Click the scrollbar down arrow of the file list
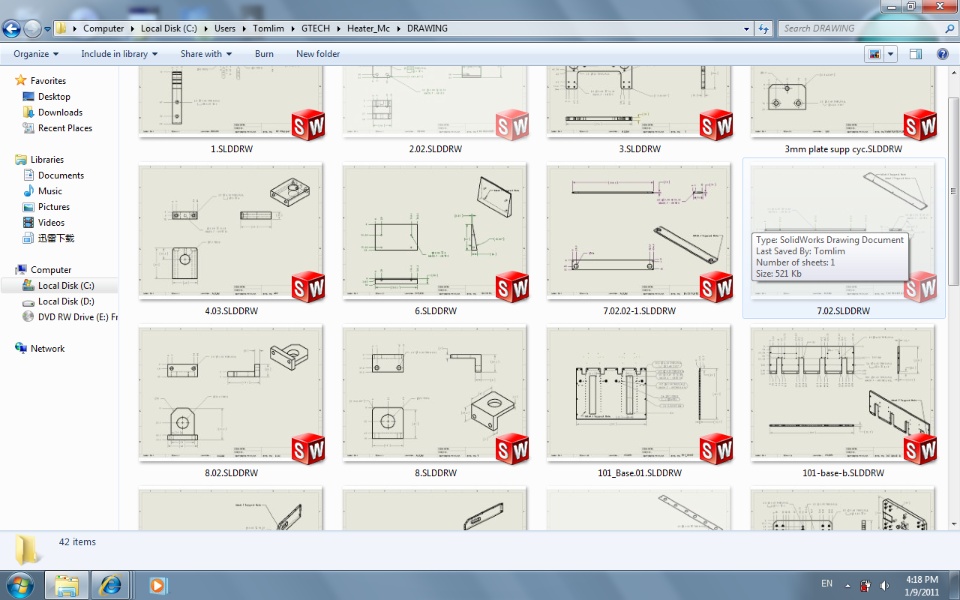This screenshot has height=600, width=960. (x=954, y=524)
